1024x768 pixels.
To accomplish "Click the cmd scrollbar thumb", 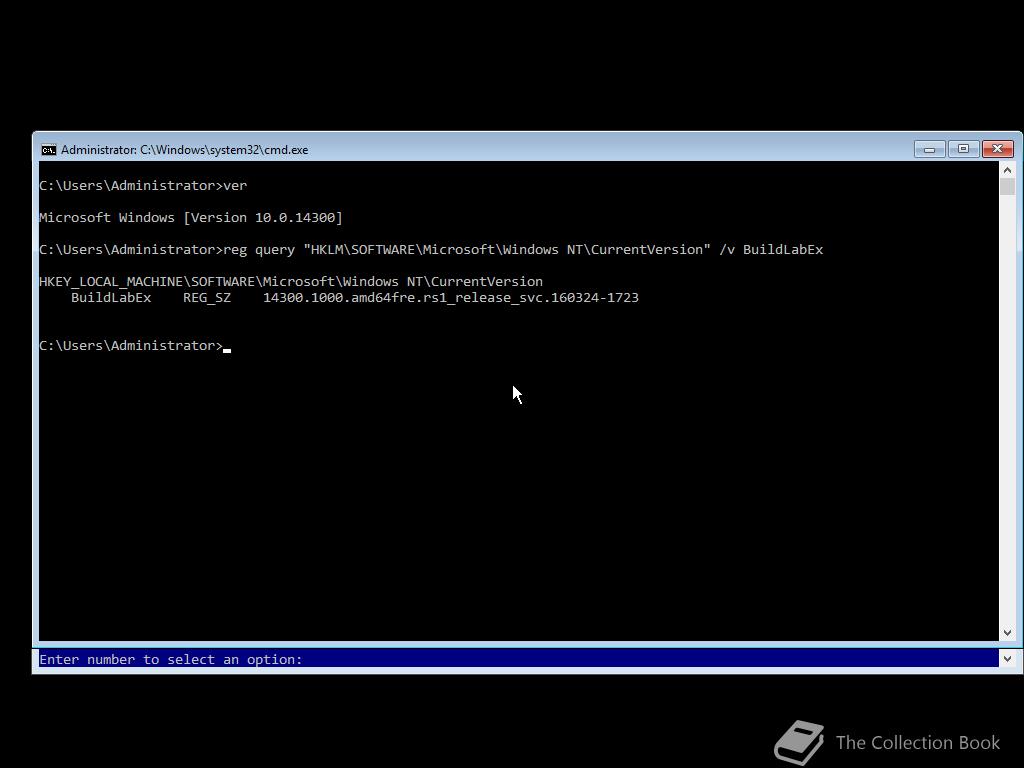I will click(x=1007, y=187).
